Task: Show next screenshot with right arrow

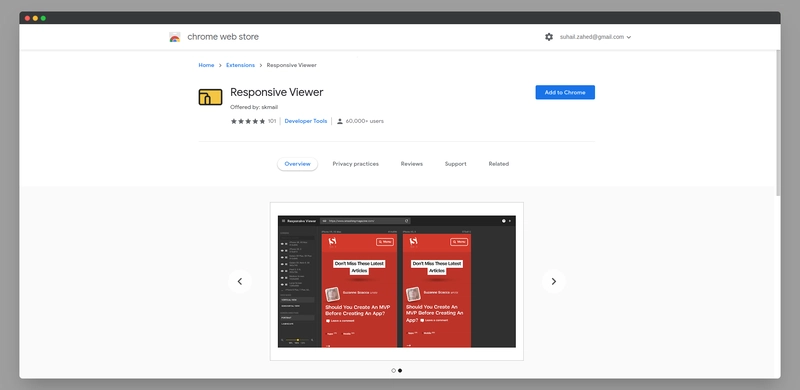Action: point(554,281)
